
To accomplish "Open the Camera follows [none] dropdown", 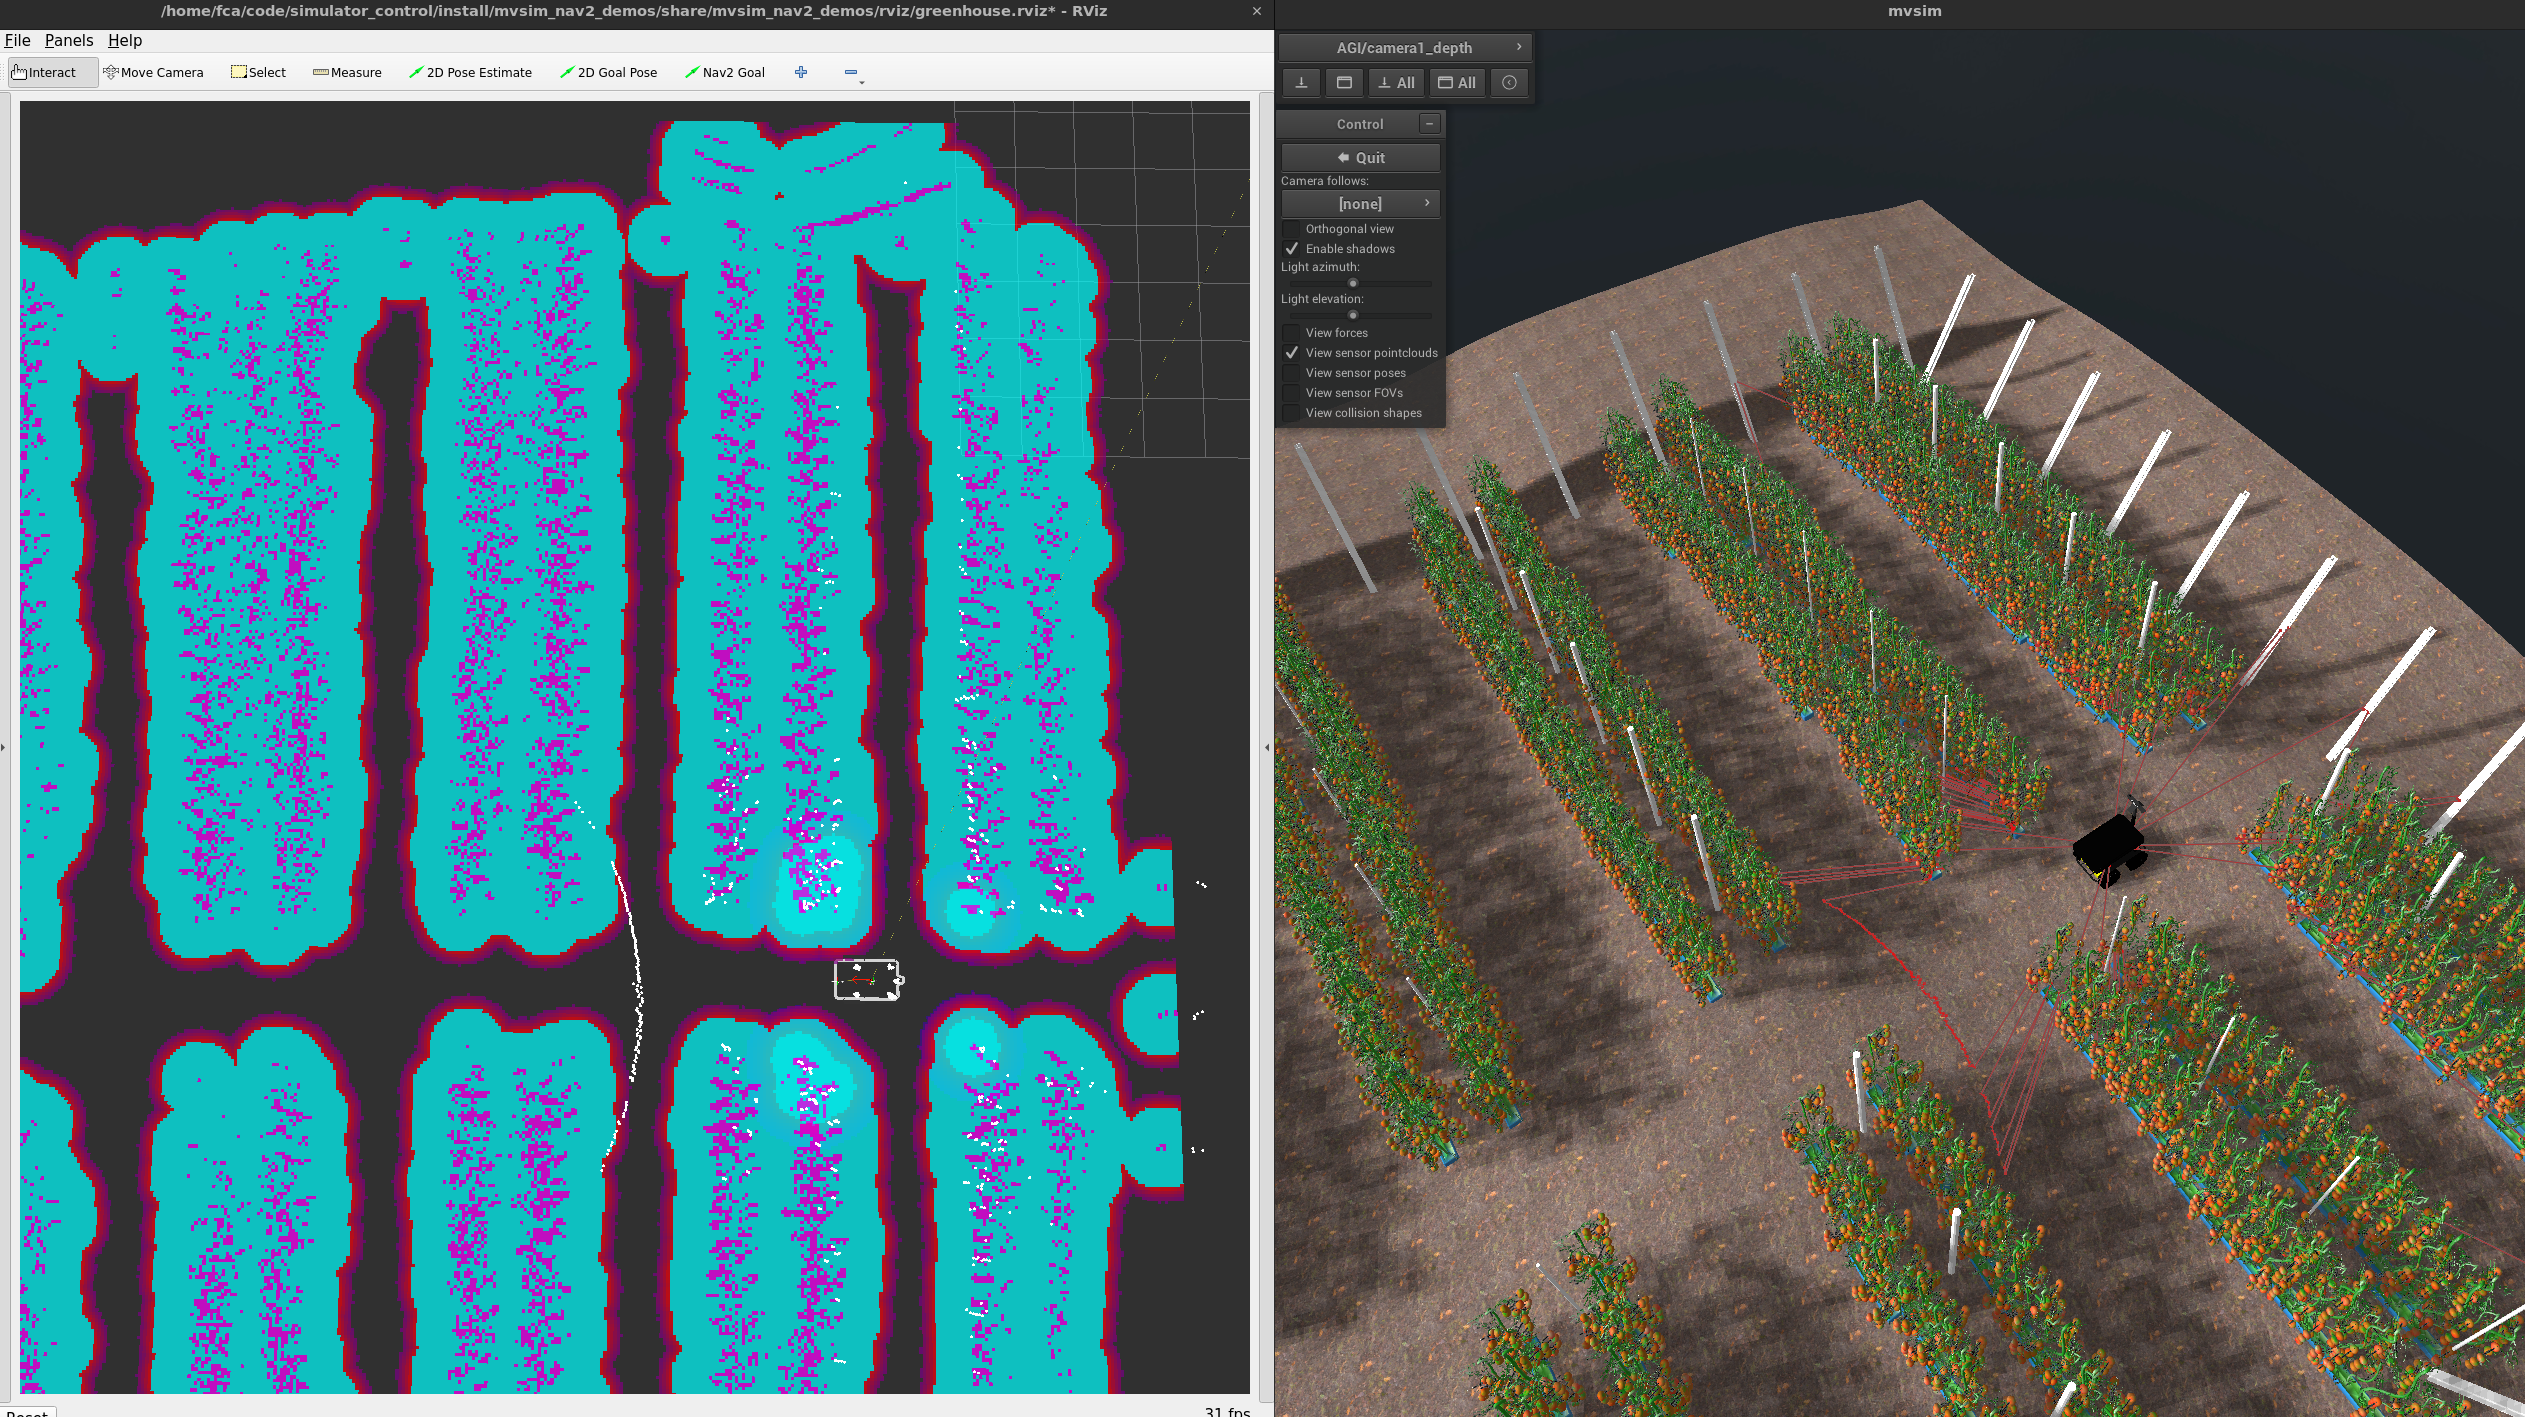I will click(x=1360, y=204).
